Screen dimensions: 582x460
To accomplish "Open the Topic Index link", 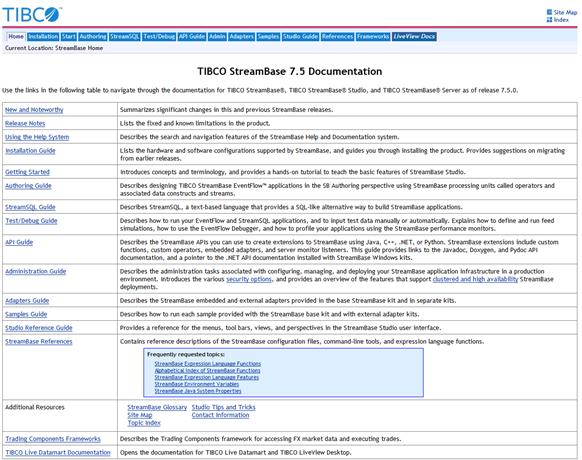I will (x=144, y=423).
